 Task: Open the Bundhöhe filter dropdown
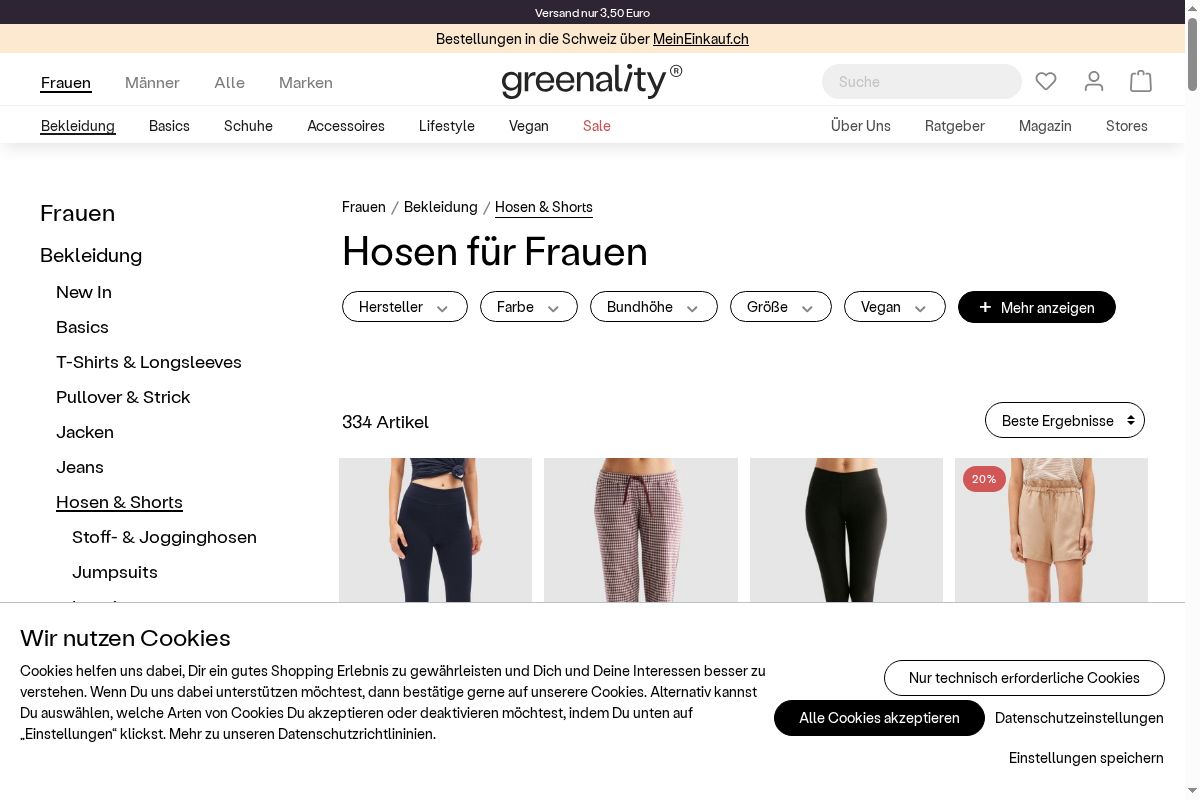pos(654,307)
